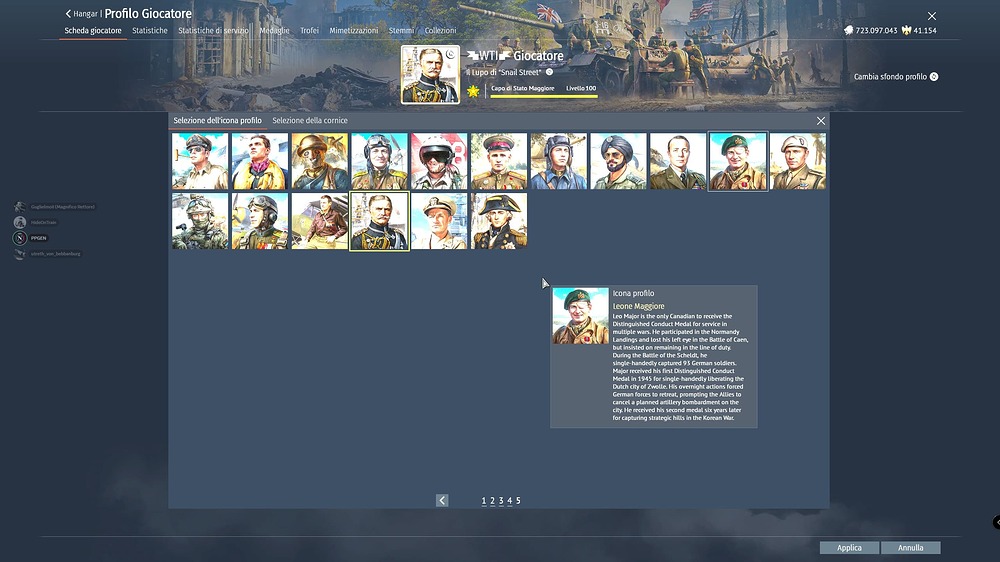Click Cambia sfondo profilo
Viewport: 1000px width, 562px height.
point(895,77)
